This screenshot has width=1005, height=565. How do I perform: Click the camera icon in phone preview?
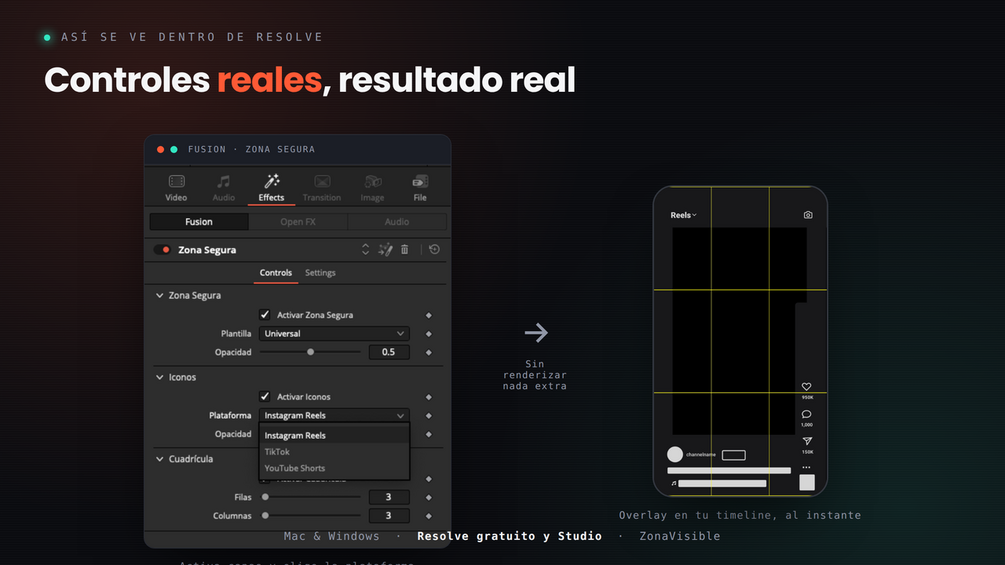[x=808, y=215]
